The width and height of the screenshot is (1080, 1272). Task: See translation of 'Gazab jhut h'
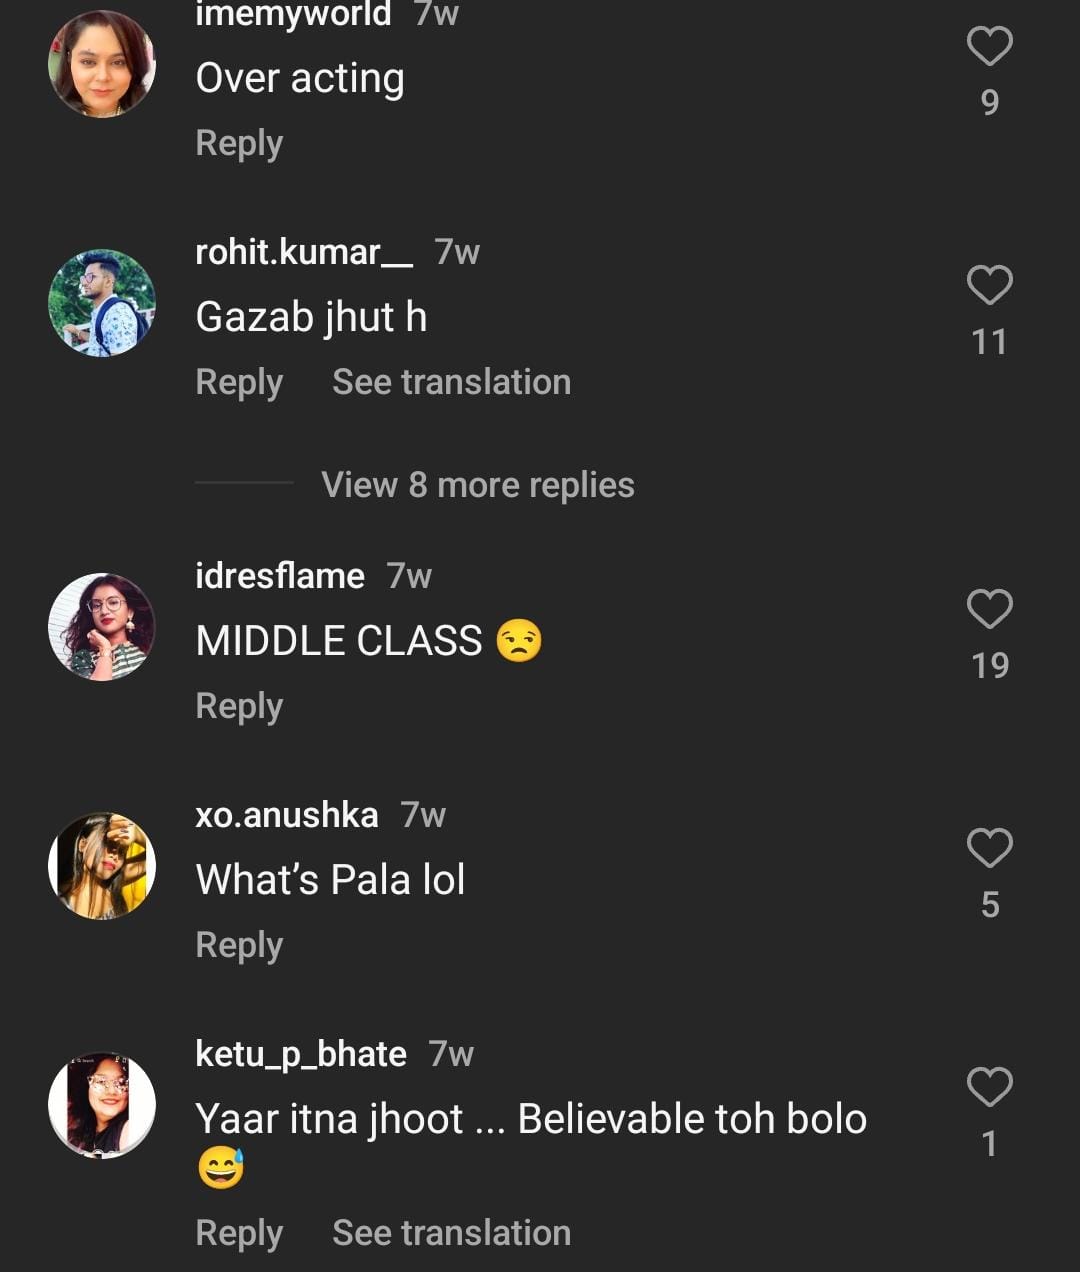451,382
